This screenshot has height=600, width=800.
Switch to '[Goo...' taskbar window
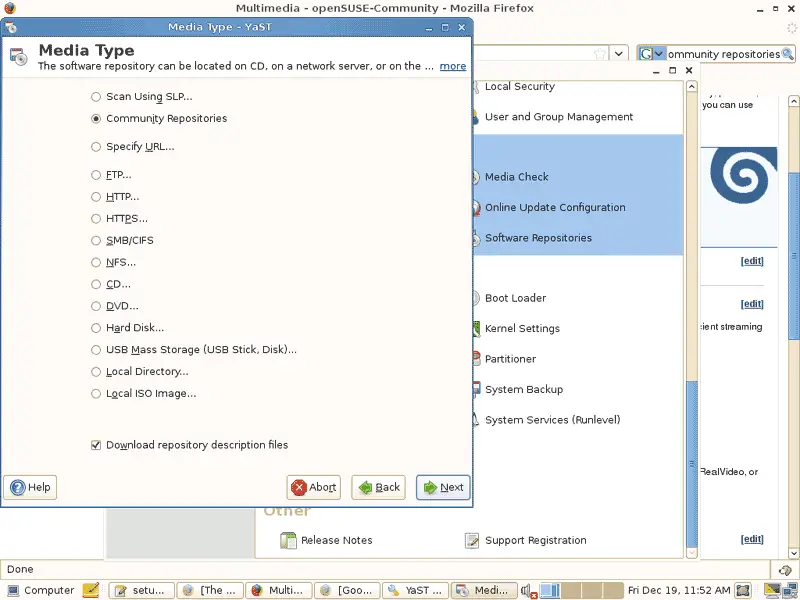coord(347,590)
